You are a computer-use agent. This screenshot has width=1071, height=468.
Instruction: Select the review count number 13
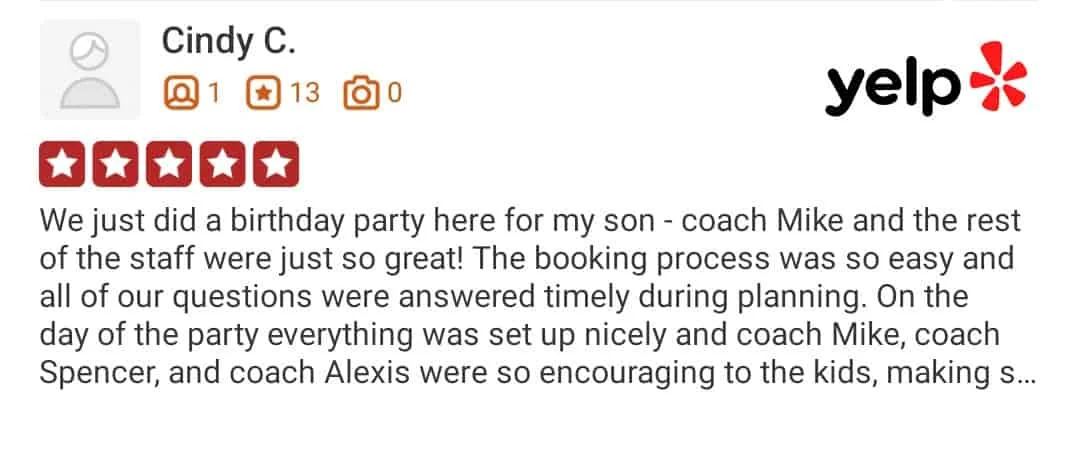305,93
